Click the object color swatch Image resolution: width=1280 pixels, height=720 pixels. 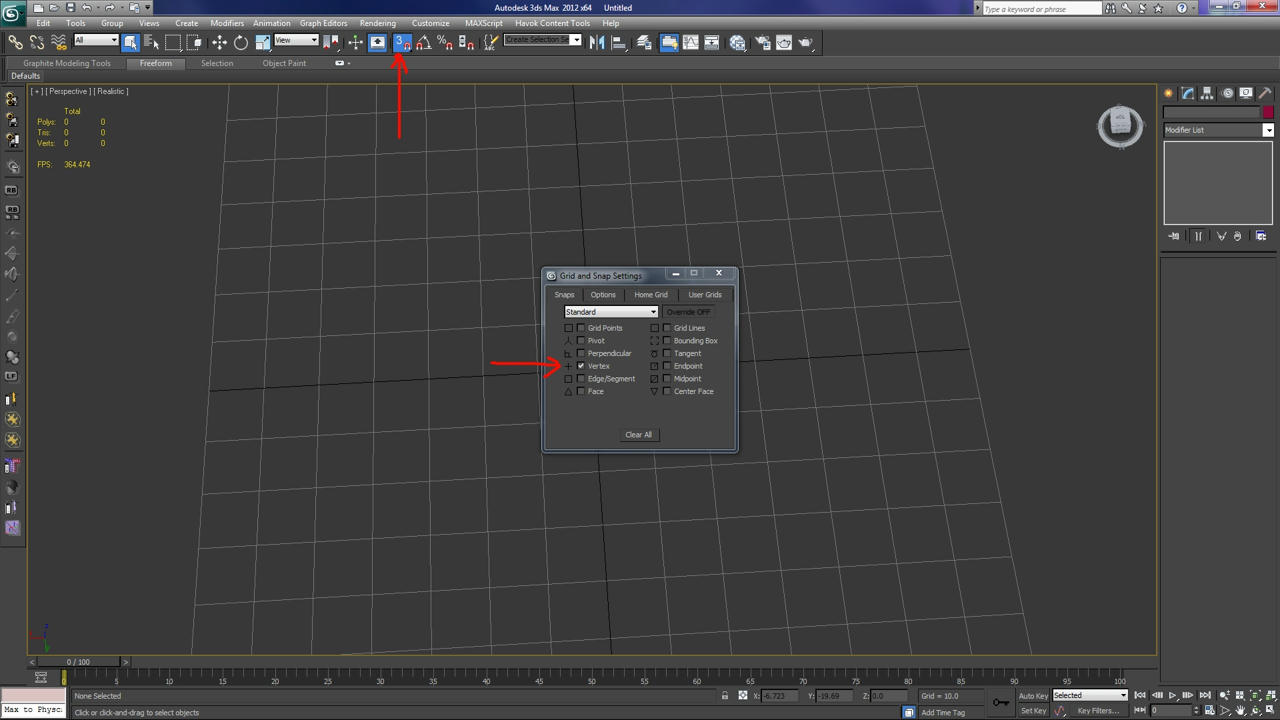(x=1269, y=112)
